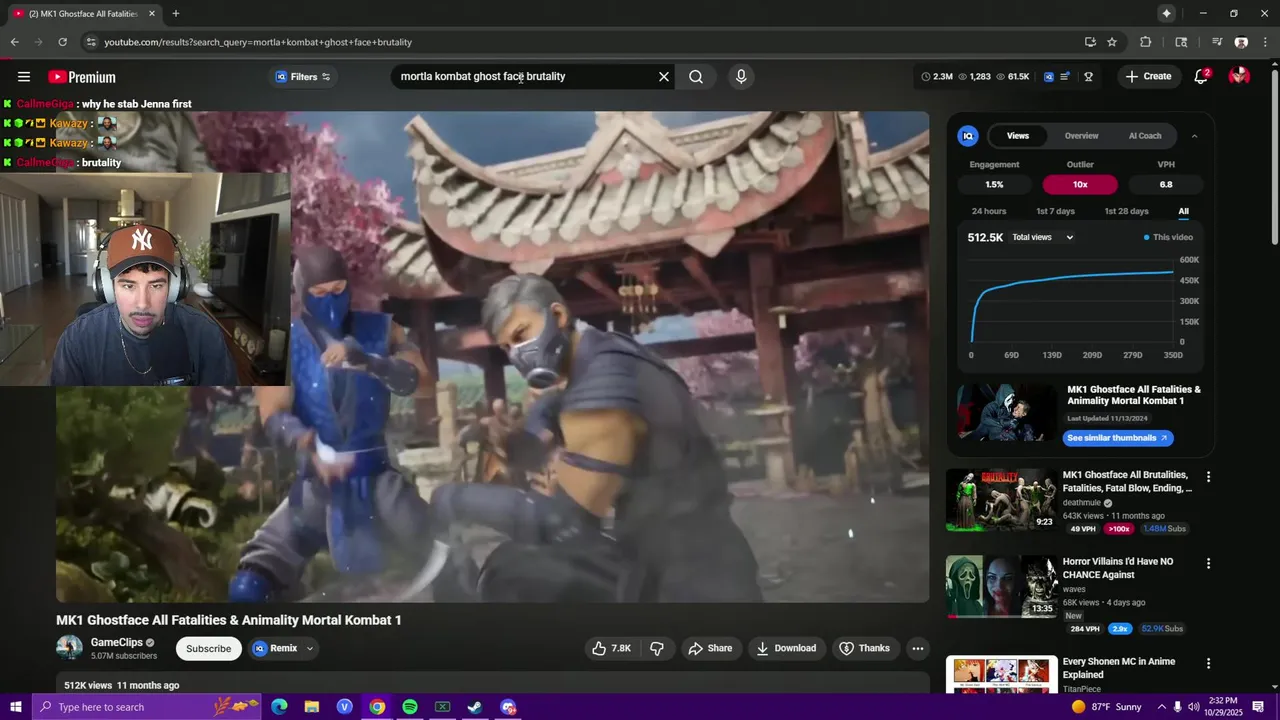
Task: Click the MK1 Ghostface vidIQ thumbnail
Action: coord(1007,413)
